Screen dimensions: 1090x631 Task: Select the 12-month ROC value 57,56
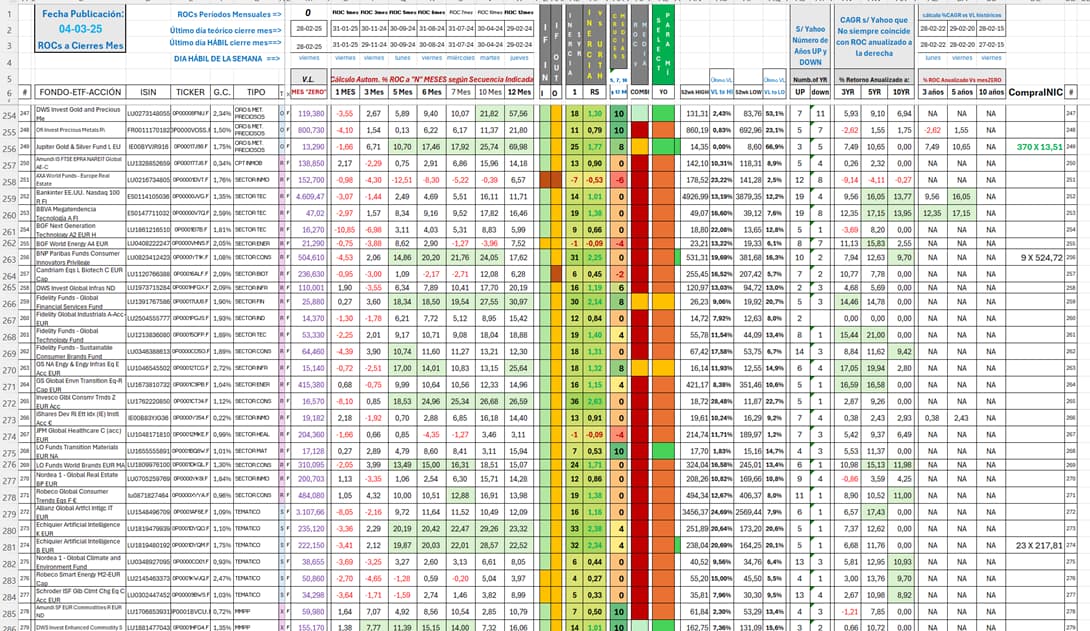click(519, 113)
